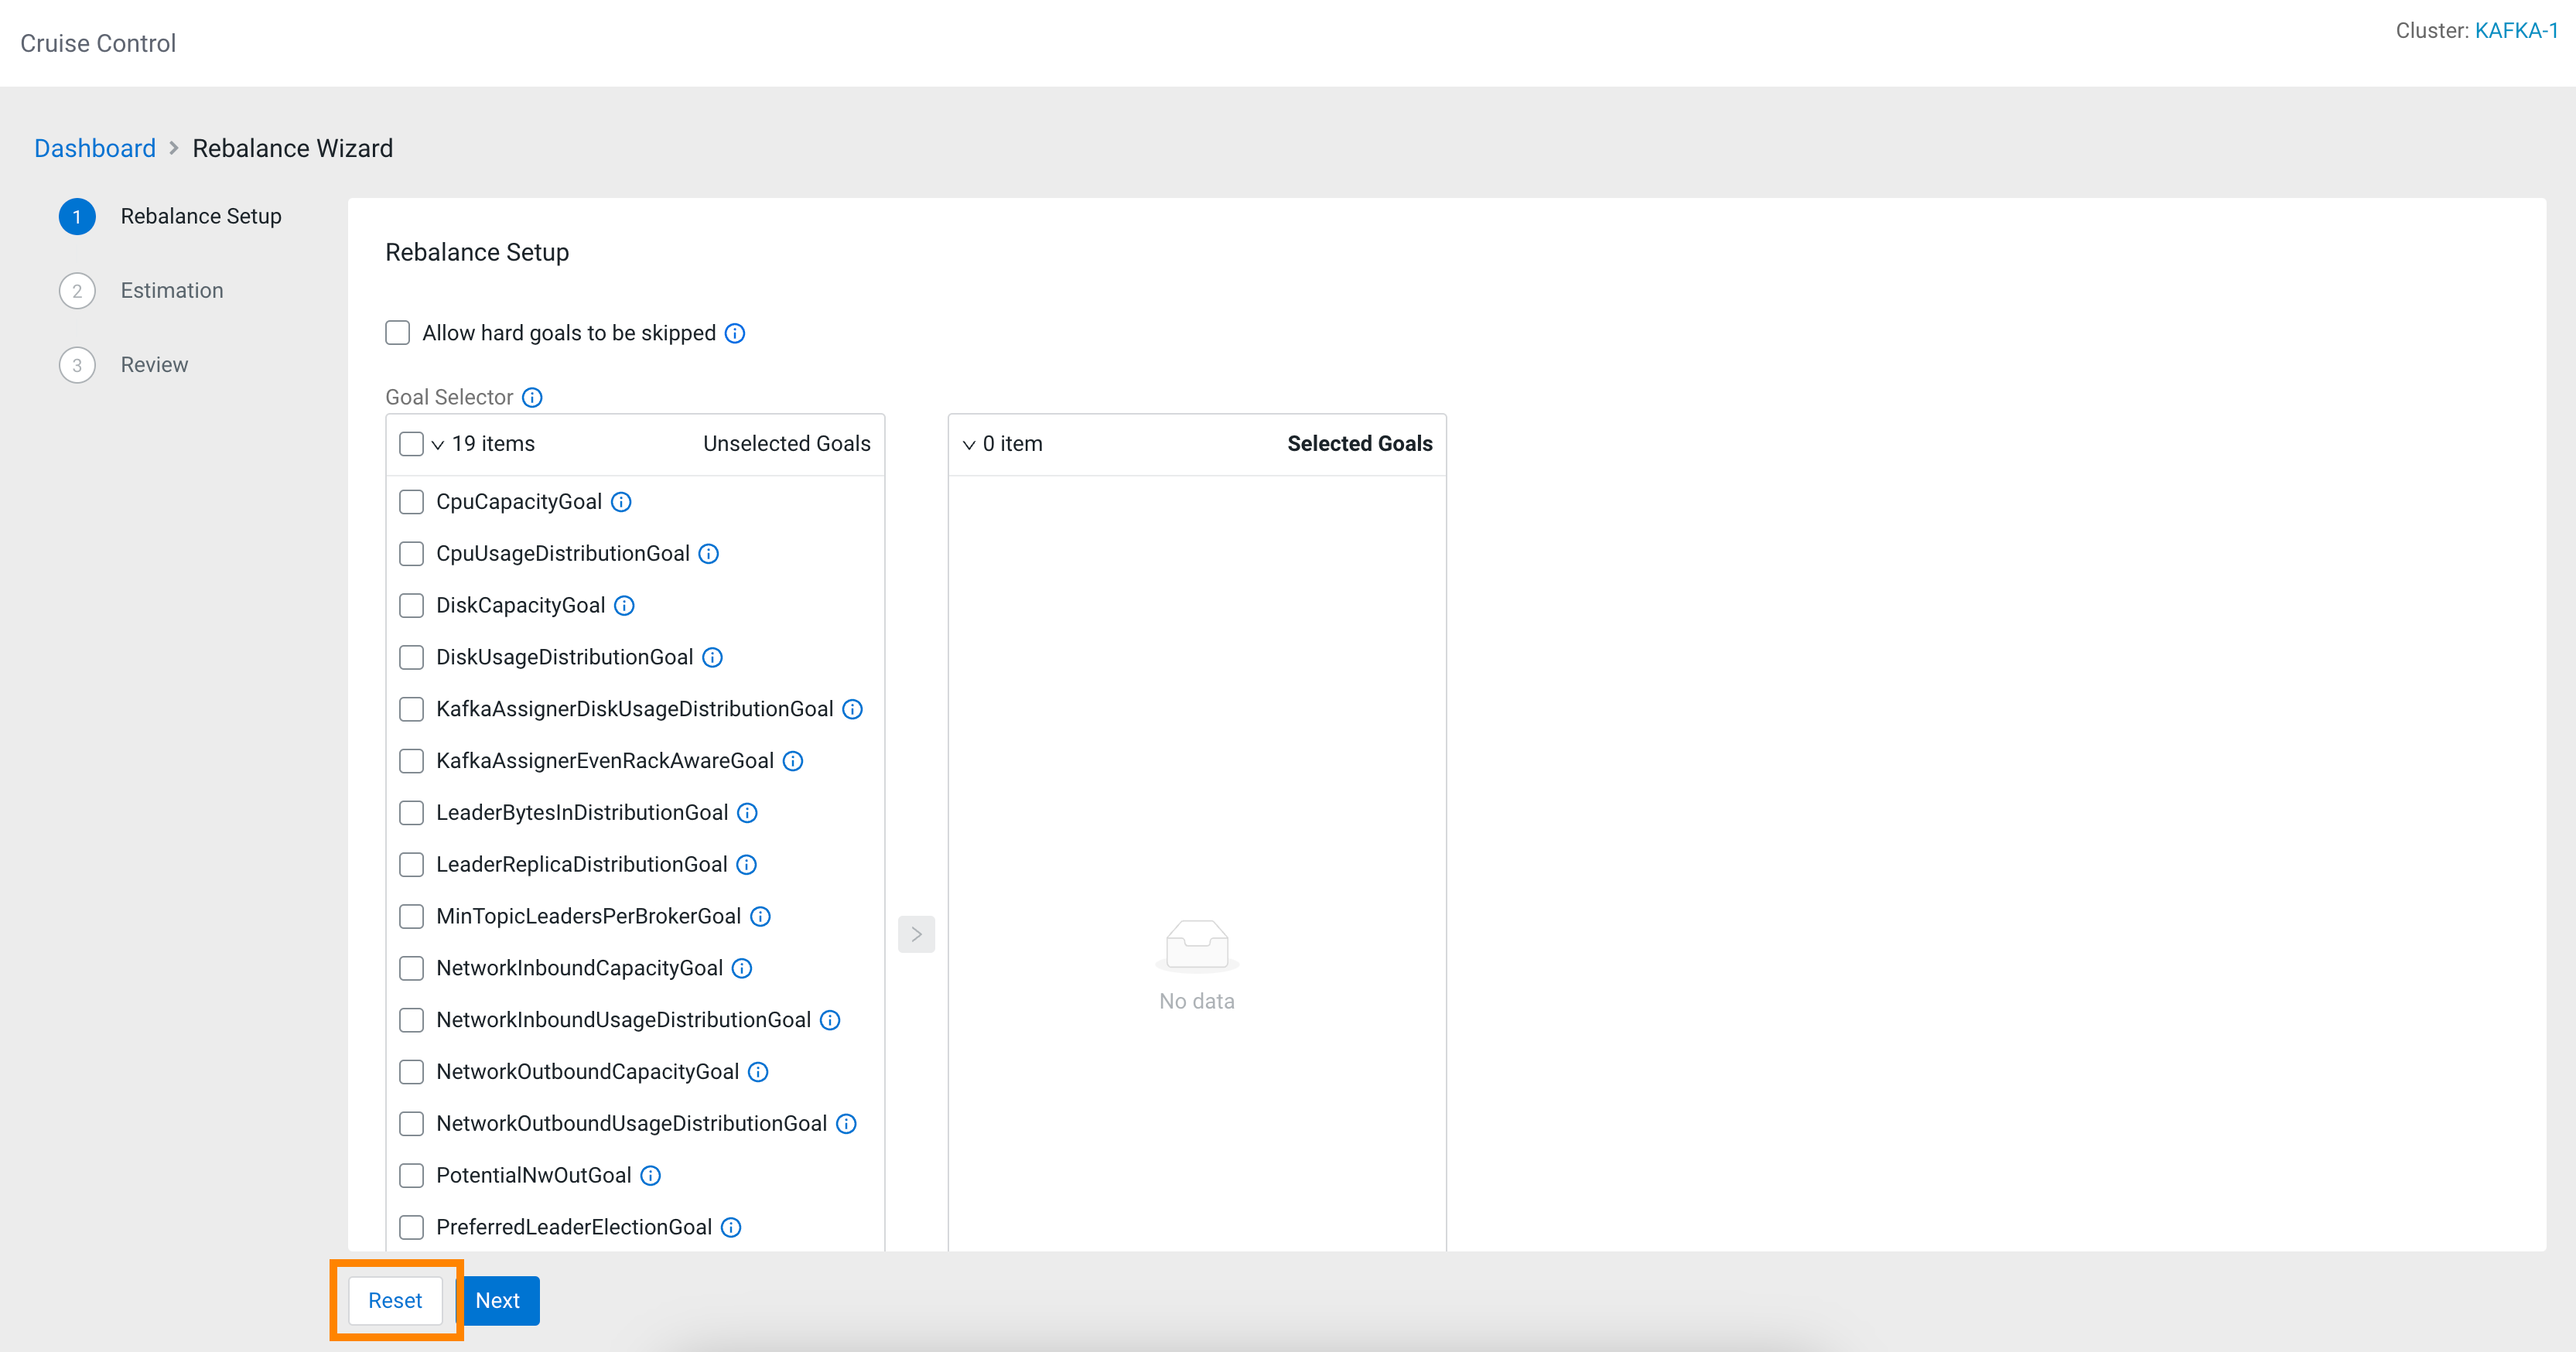2576x1352 pixels.
Task: Tick the LeaderReplicaDistributionGoal checkbox
Action: coord(411,864)
